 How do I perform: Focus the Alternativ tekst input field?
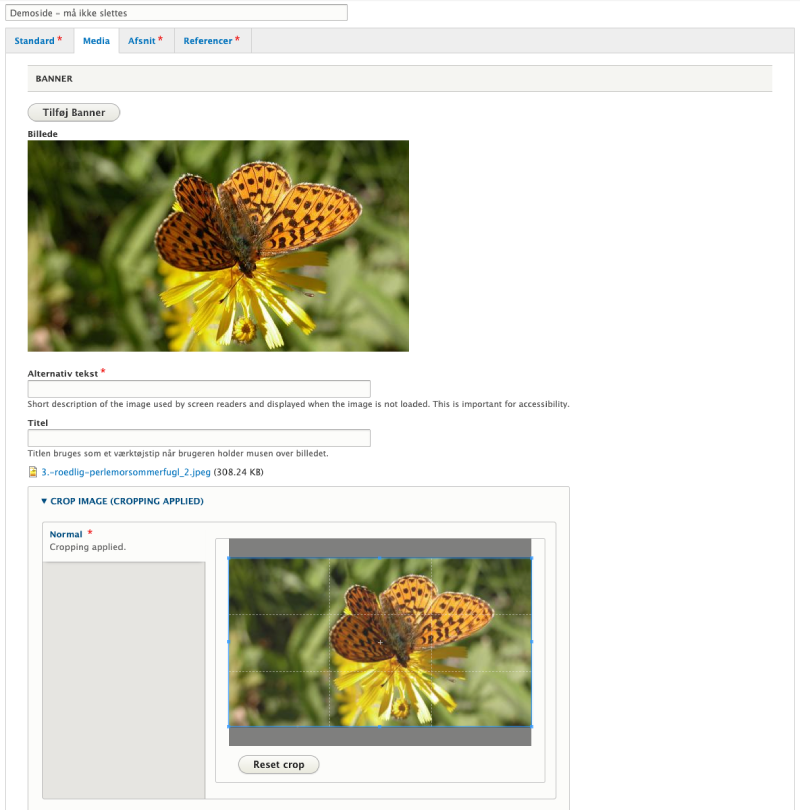(x=199, y=389)
